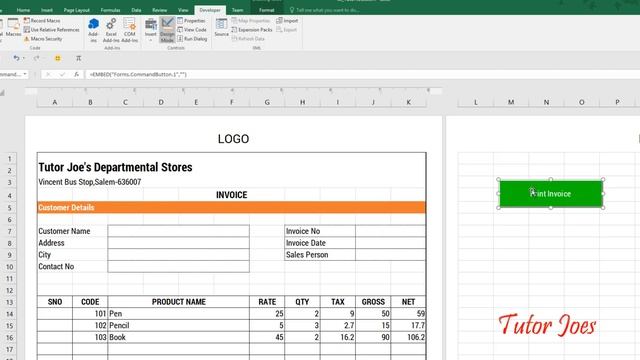Open control Properties

pos(191,20)
